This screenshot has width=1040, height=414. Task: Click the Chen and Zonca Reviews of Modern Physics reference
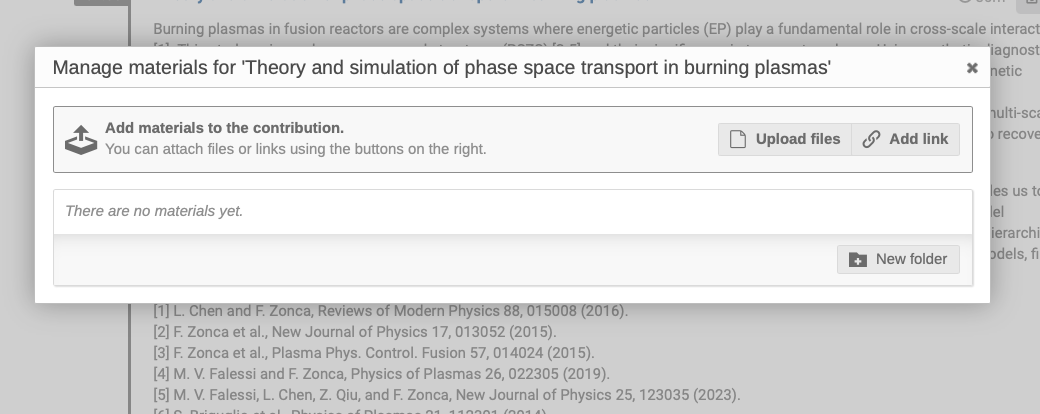click(390, 311)
